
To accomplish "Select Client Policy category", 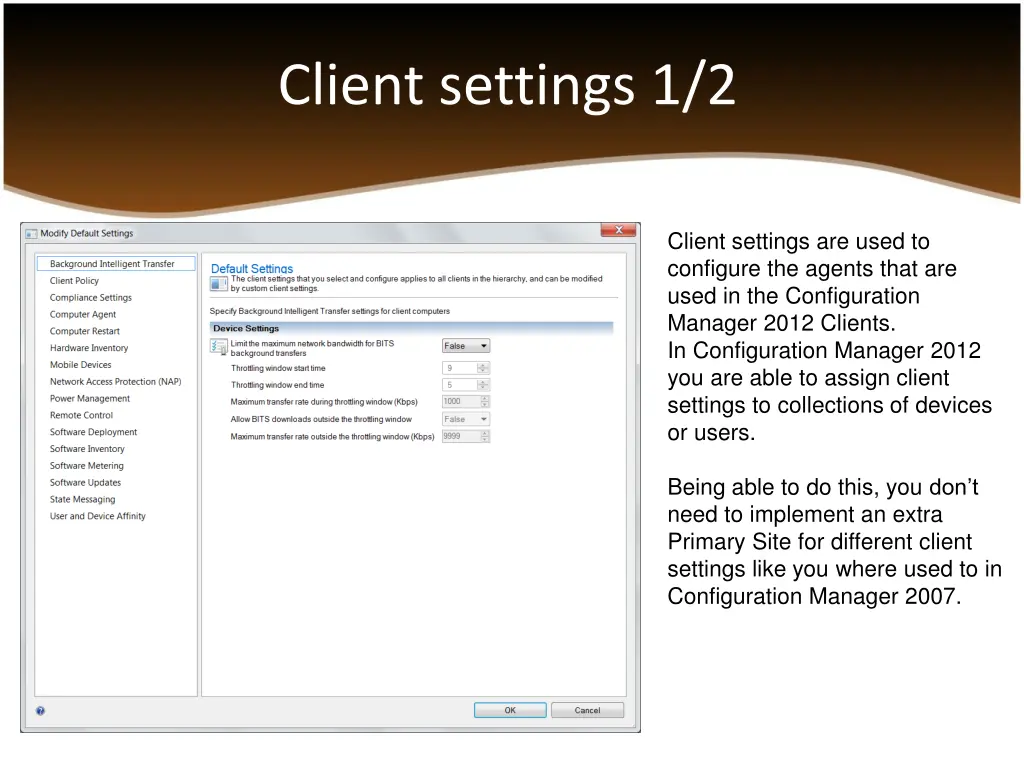I will pyautogui.click(x=74, y=281).
